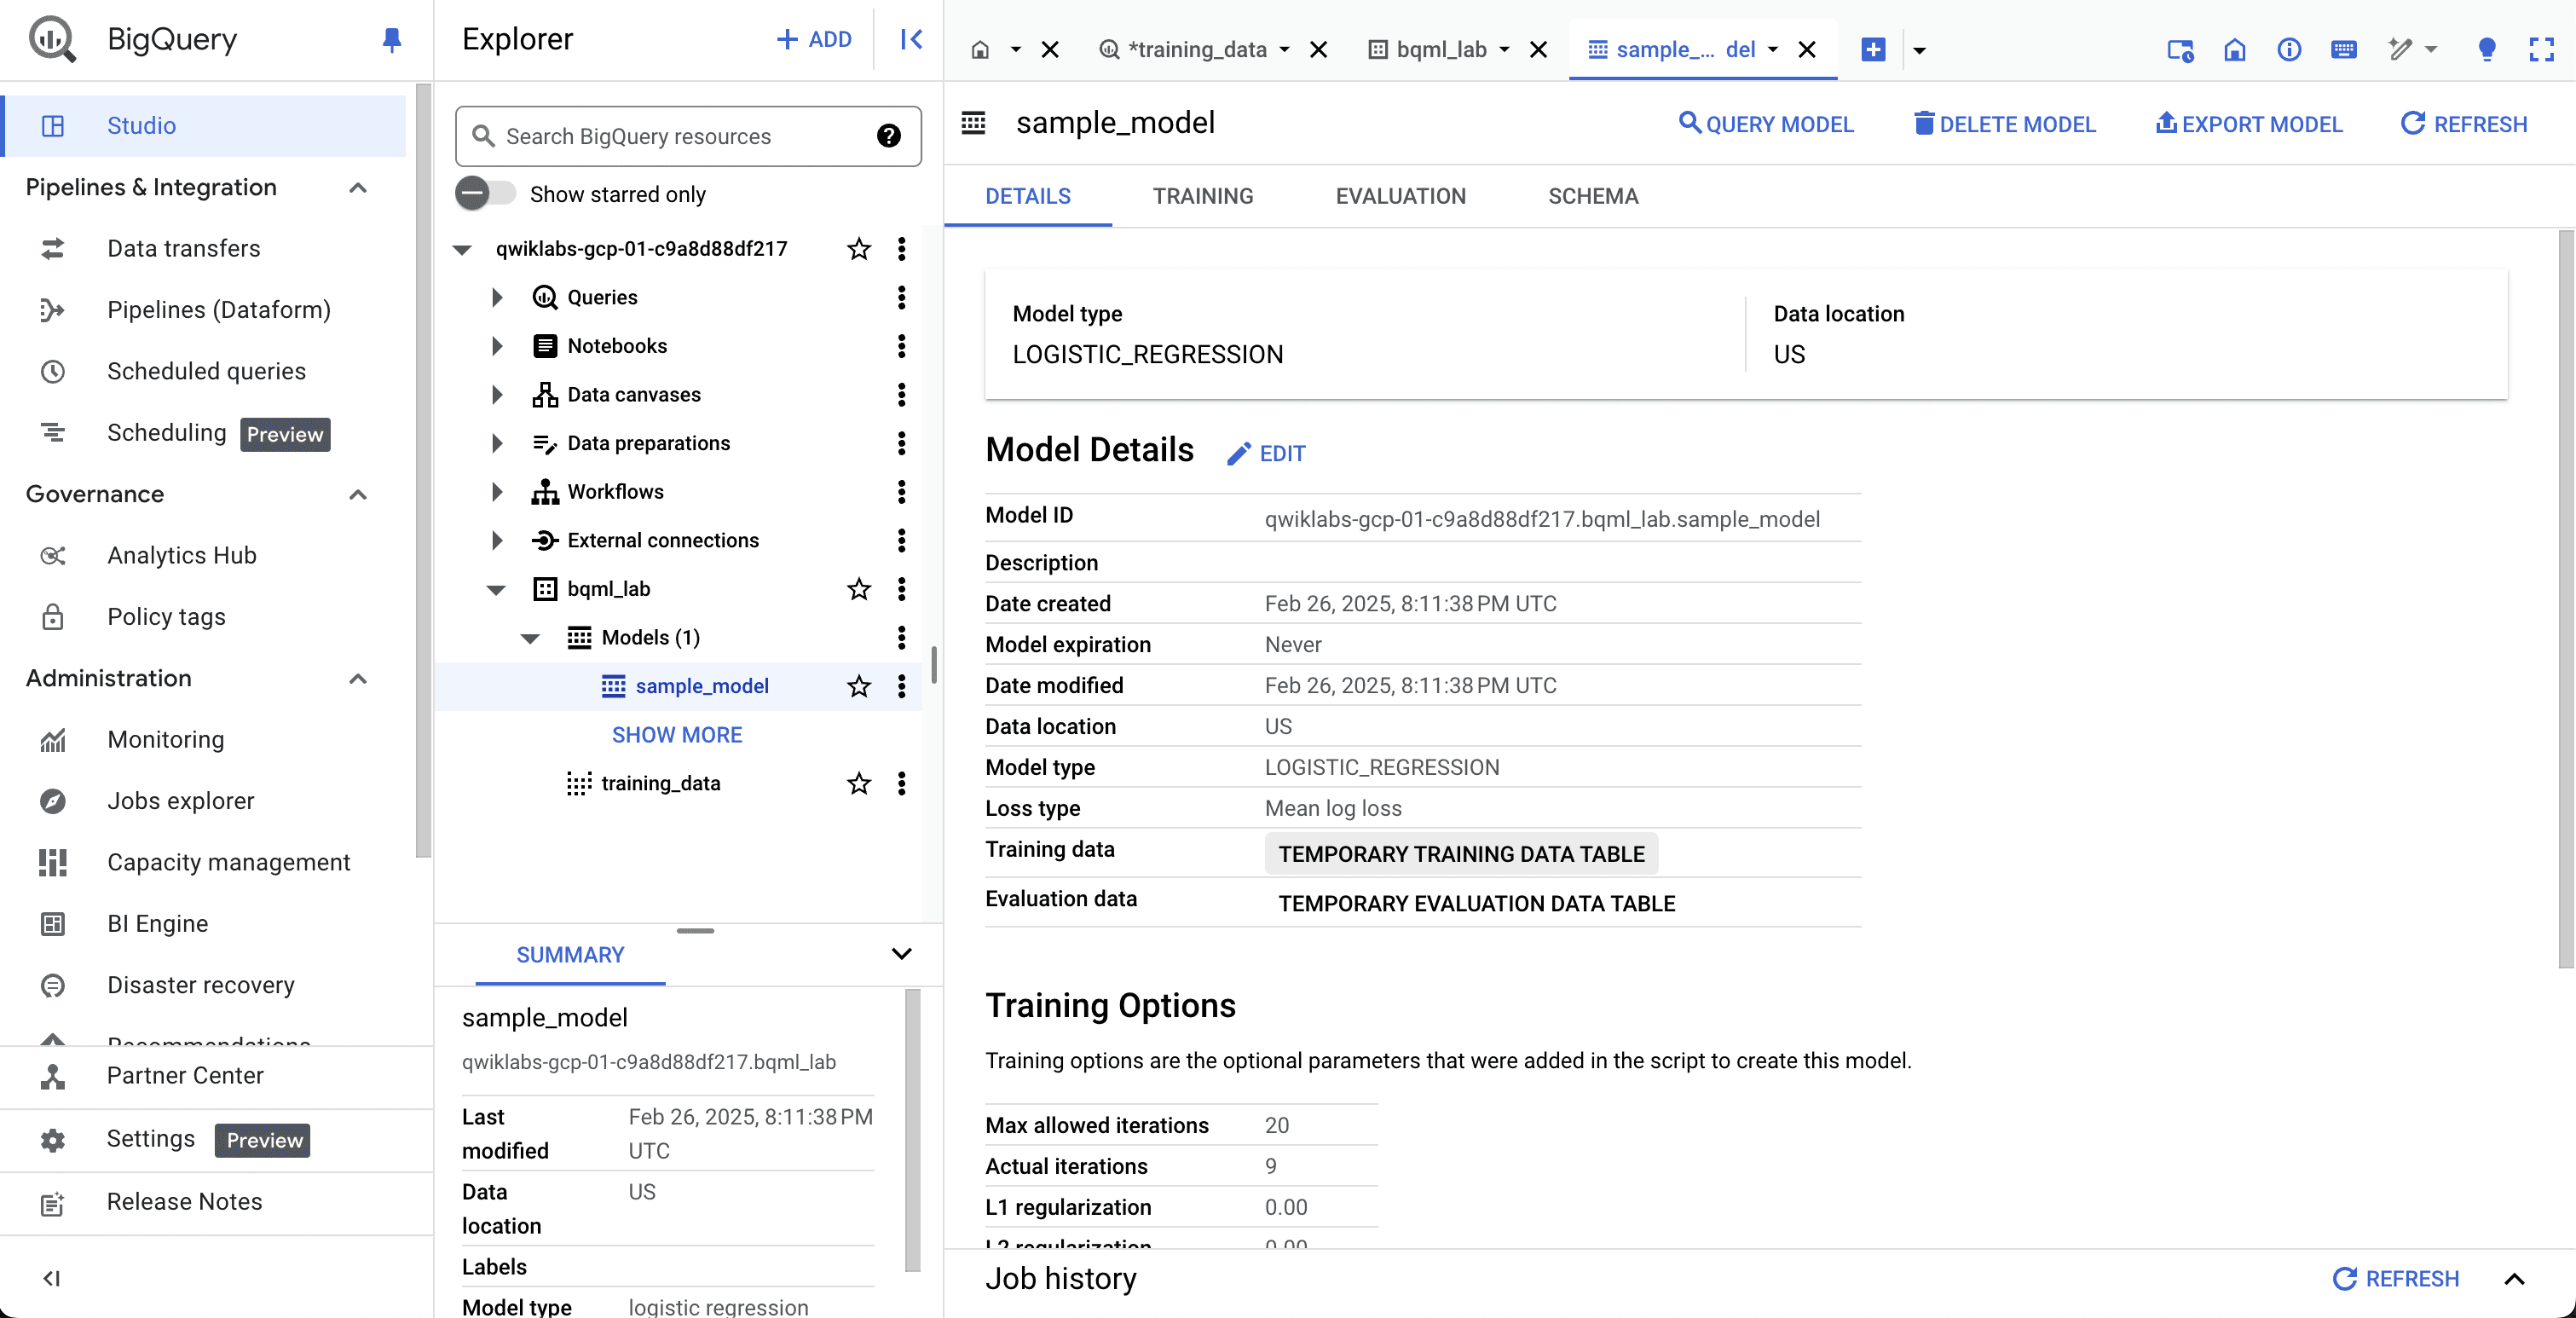This screenshot has height=1318, width=2576.
Task: Open Disaster recovery page
Action: click(x=200, y=985)
